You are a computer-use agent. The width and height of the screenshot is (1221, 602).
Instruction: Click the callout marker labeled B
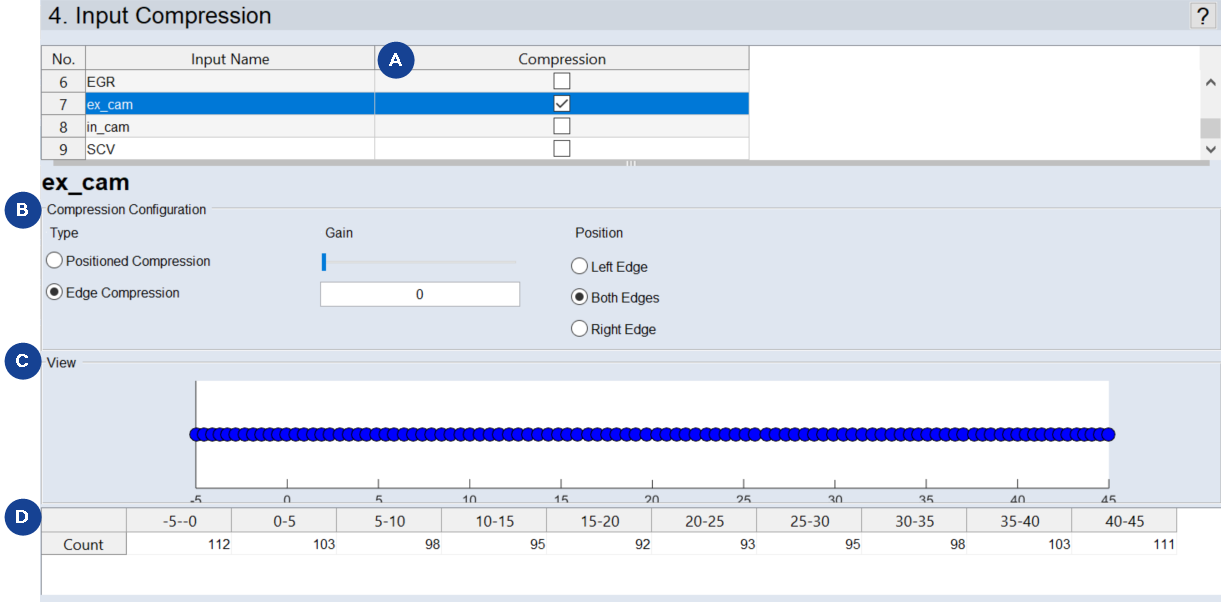(22, 211)
